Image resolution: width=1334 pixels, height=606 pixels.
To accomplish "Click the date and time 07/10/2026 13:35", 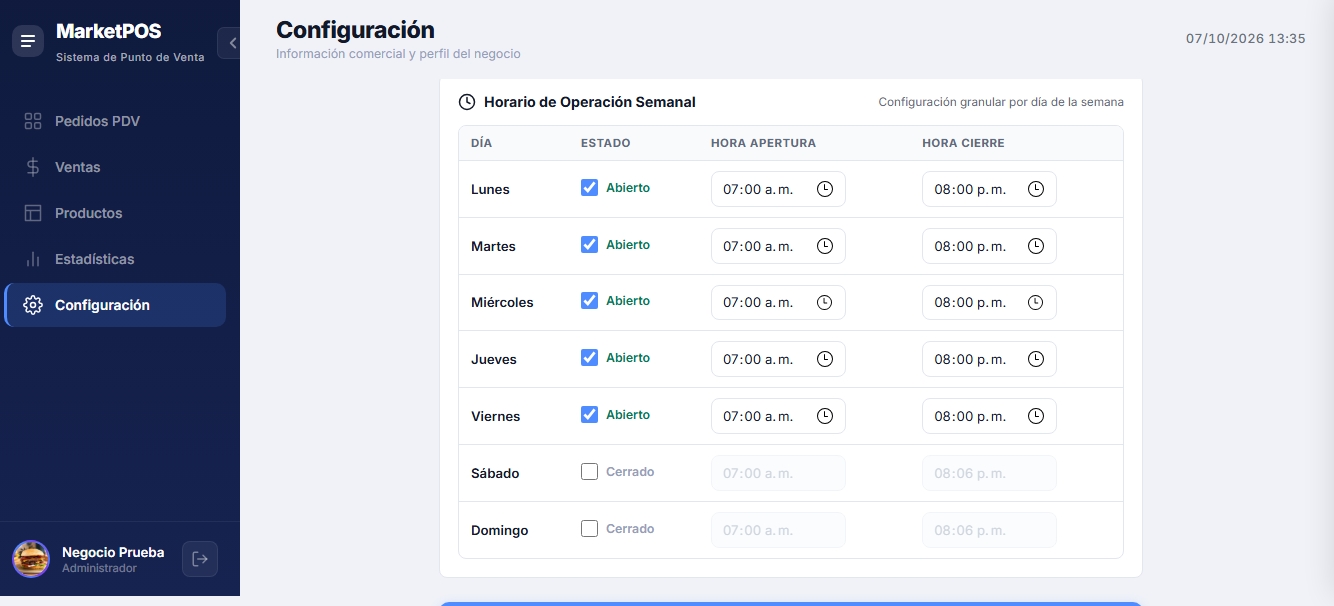I will pyautogui.click(x=1246, y=39).
